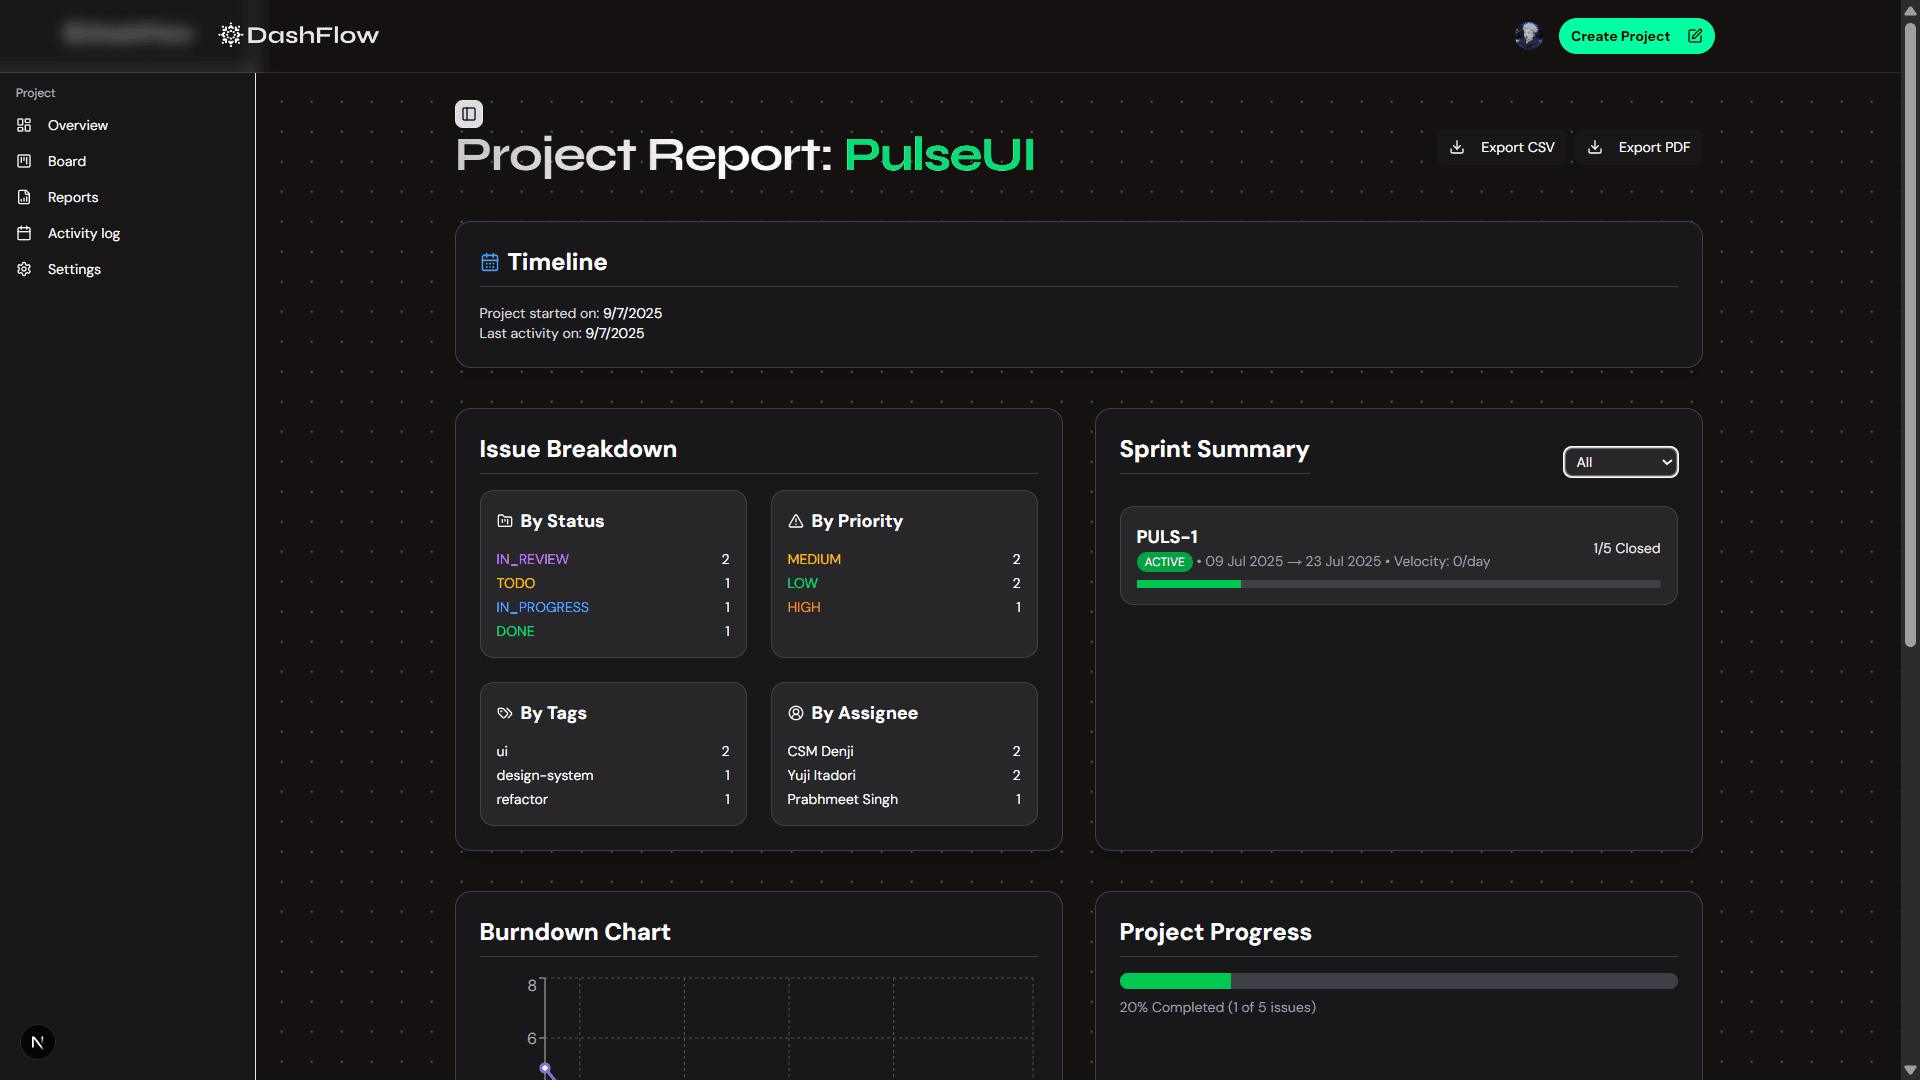This screenshot has width=1920, height=1080.
Task: Click the person icon beside By Assignee
Action: tap(795, 713)
